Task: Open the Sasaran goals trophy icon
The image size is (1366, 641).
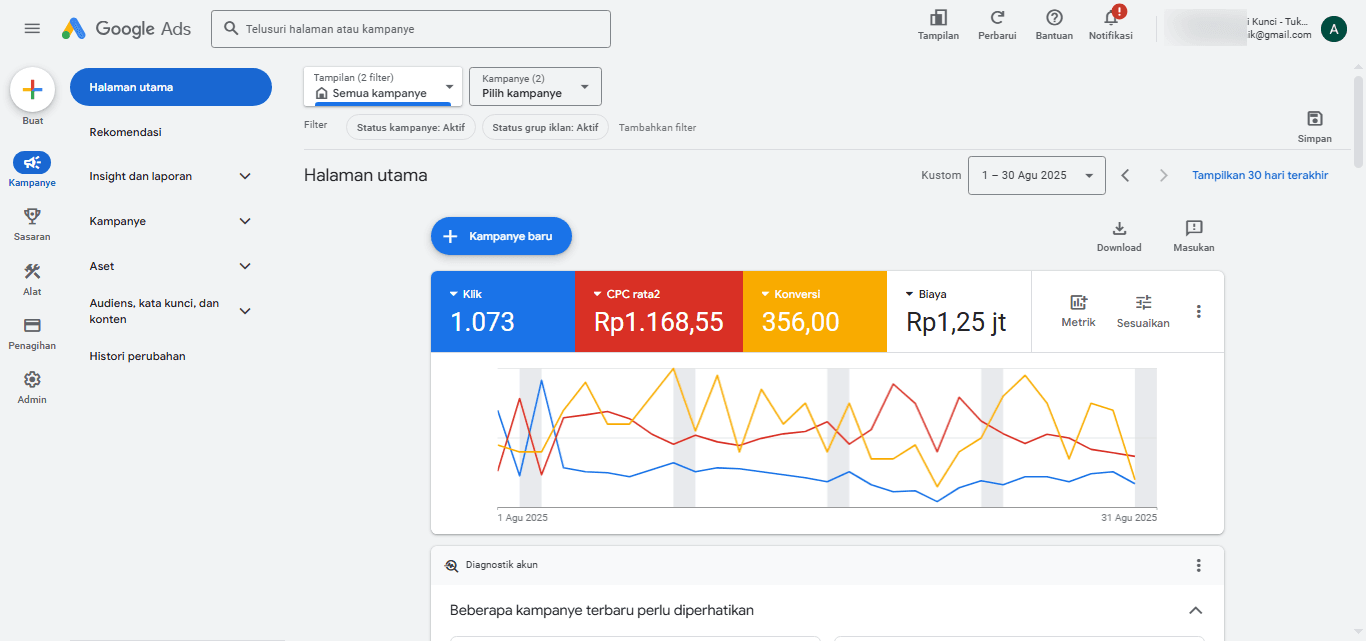Action: tap(32, 216)
